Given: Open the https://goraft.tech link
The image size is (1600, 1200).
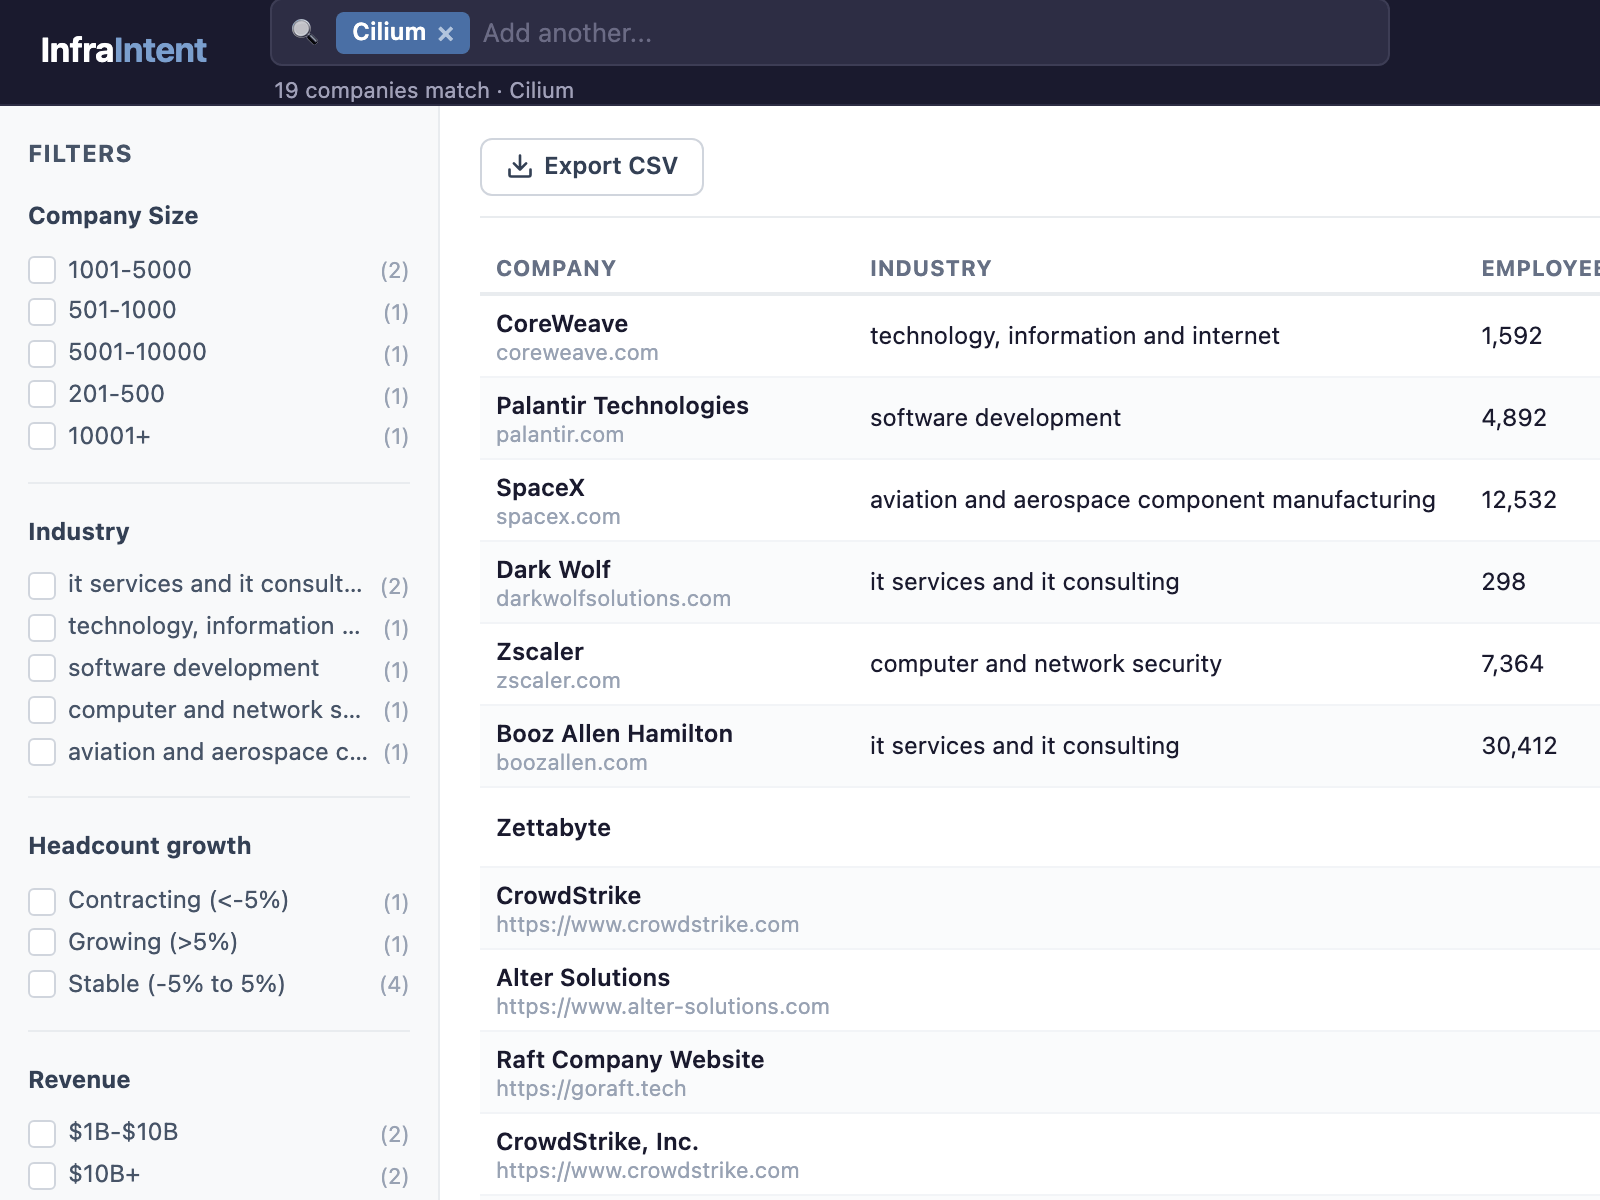Looking at the screenshot, I should pos(592,1088).
